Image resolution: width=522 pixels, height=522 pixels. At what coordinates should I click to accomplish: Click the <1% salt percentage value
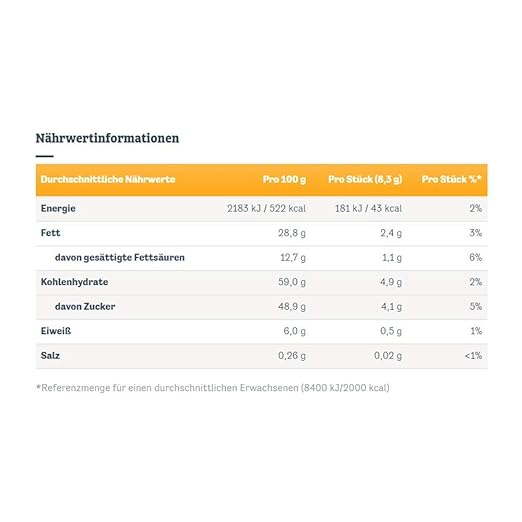[x=473, y=356]
